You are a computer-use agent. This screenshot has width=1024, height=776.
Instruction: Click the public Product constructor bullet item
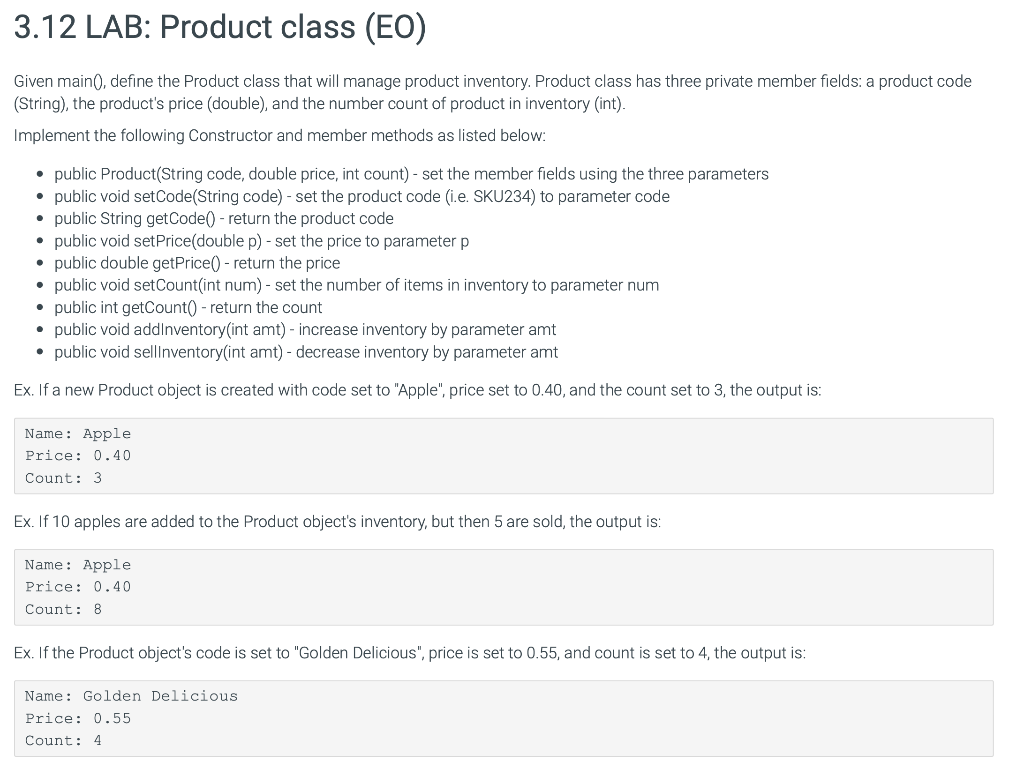pos(411,174)
